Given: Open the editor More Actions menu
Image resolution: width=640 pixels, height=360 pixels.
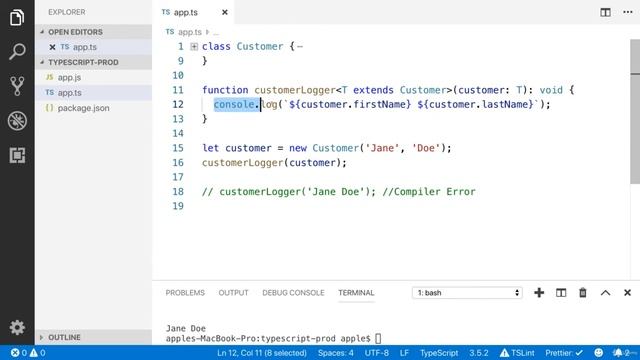Looking at the screenshot, I should [x=628, y=12].
